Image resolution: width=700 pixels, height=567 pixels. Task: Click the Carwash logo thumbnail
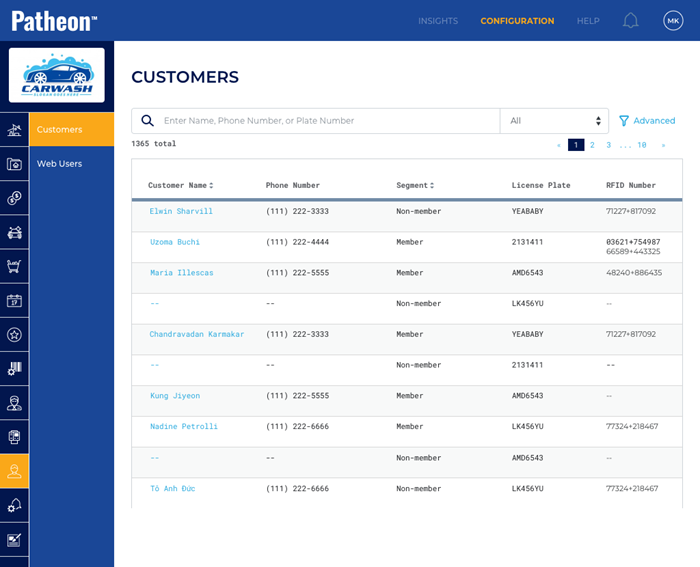tap(57, 75)
